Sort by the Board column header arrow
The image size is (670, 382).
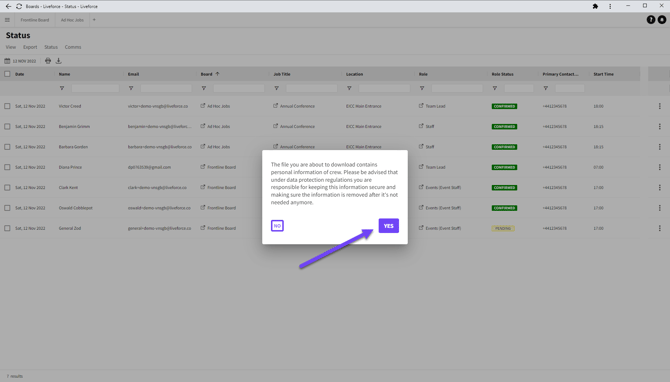tap(217, 74)
